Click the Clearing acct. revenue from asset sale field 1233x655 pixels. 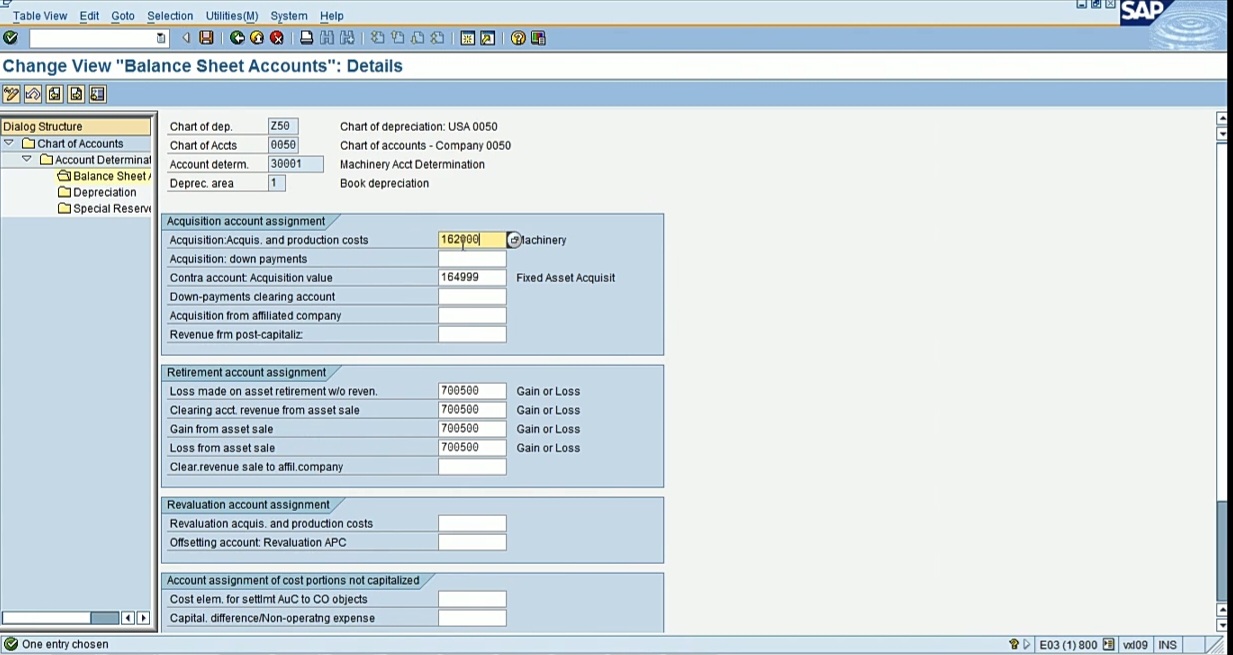[472, 410]
